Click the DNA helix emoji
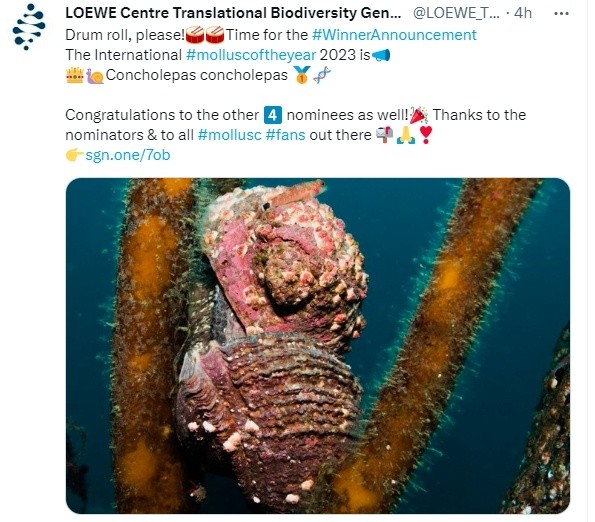The width and height of the screenshot is (595, 522). point(322,75)
